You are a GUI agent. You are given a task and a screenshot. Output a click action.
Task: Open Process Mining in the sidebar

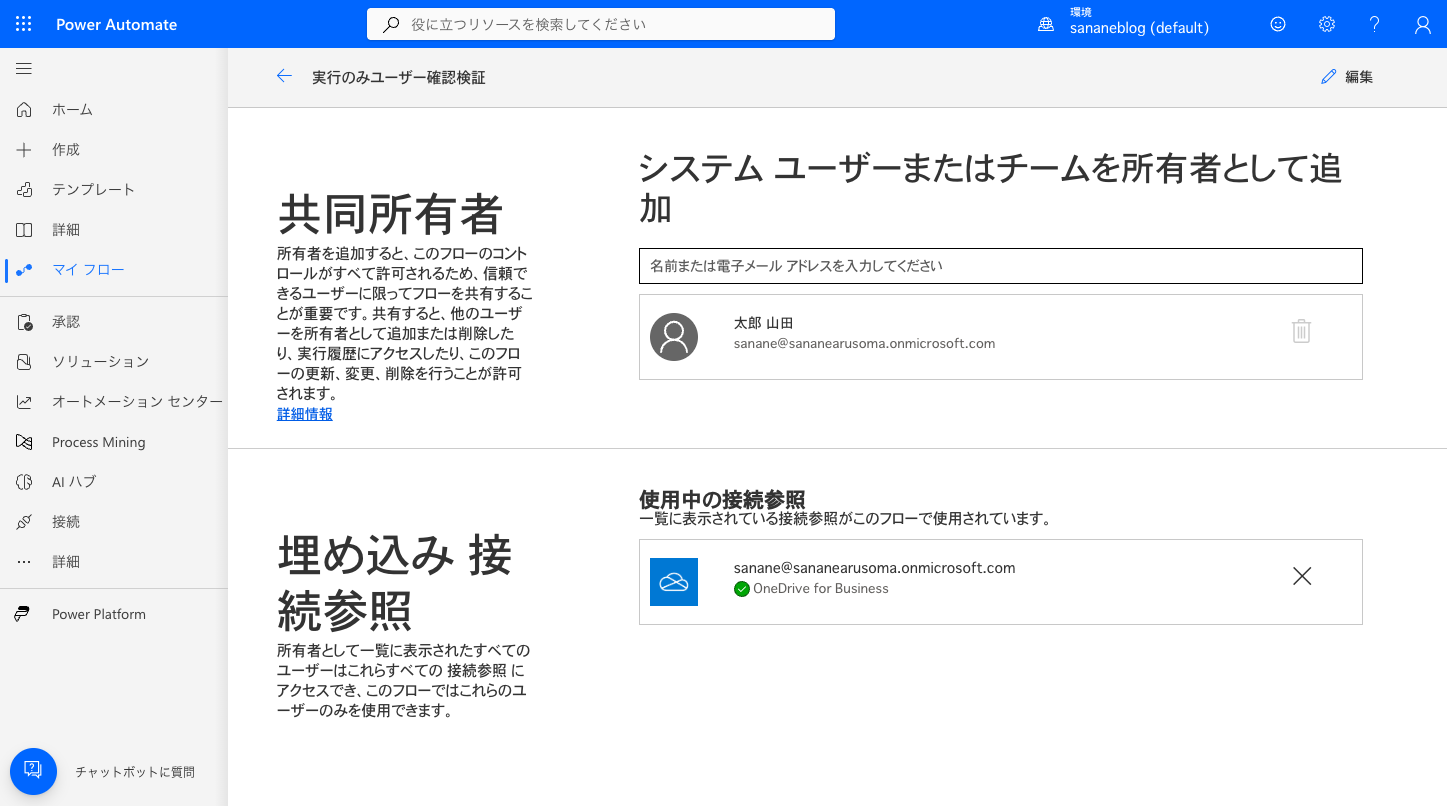[99, 442]
